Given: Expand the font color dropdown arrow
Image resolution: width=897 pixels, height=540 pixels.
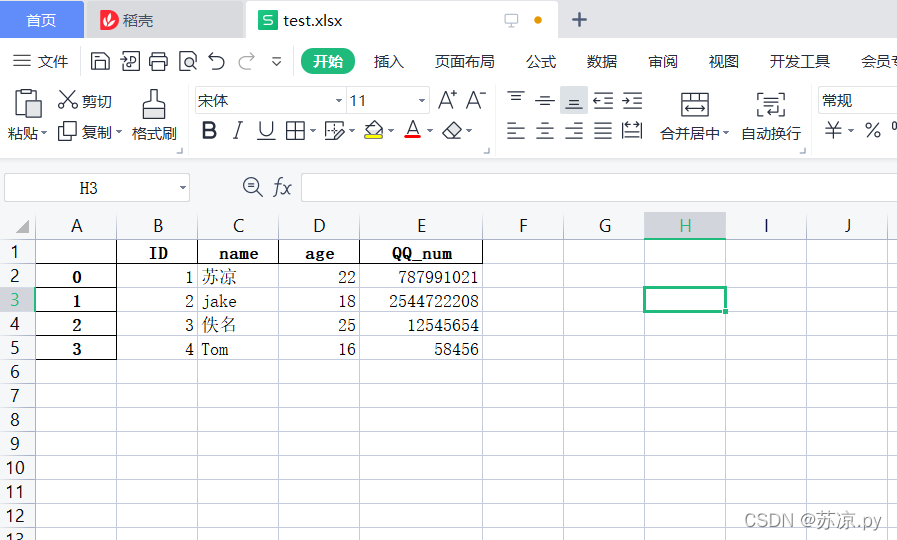Looking at the screenshot, I should click(430, 131).
